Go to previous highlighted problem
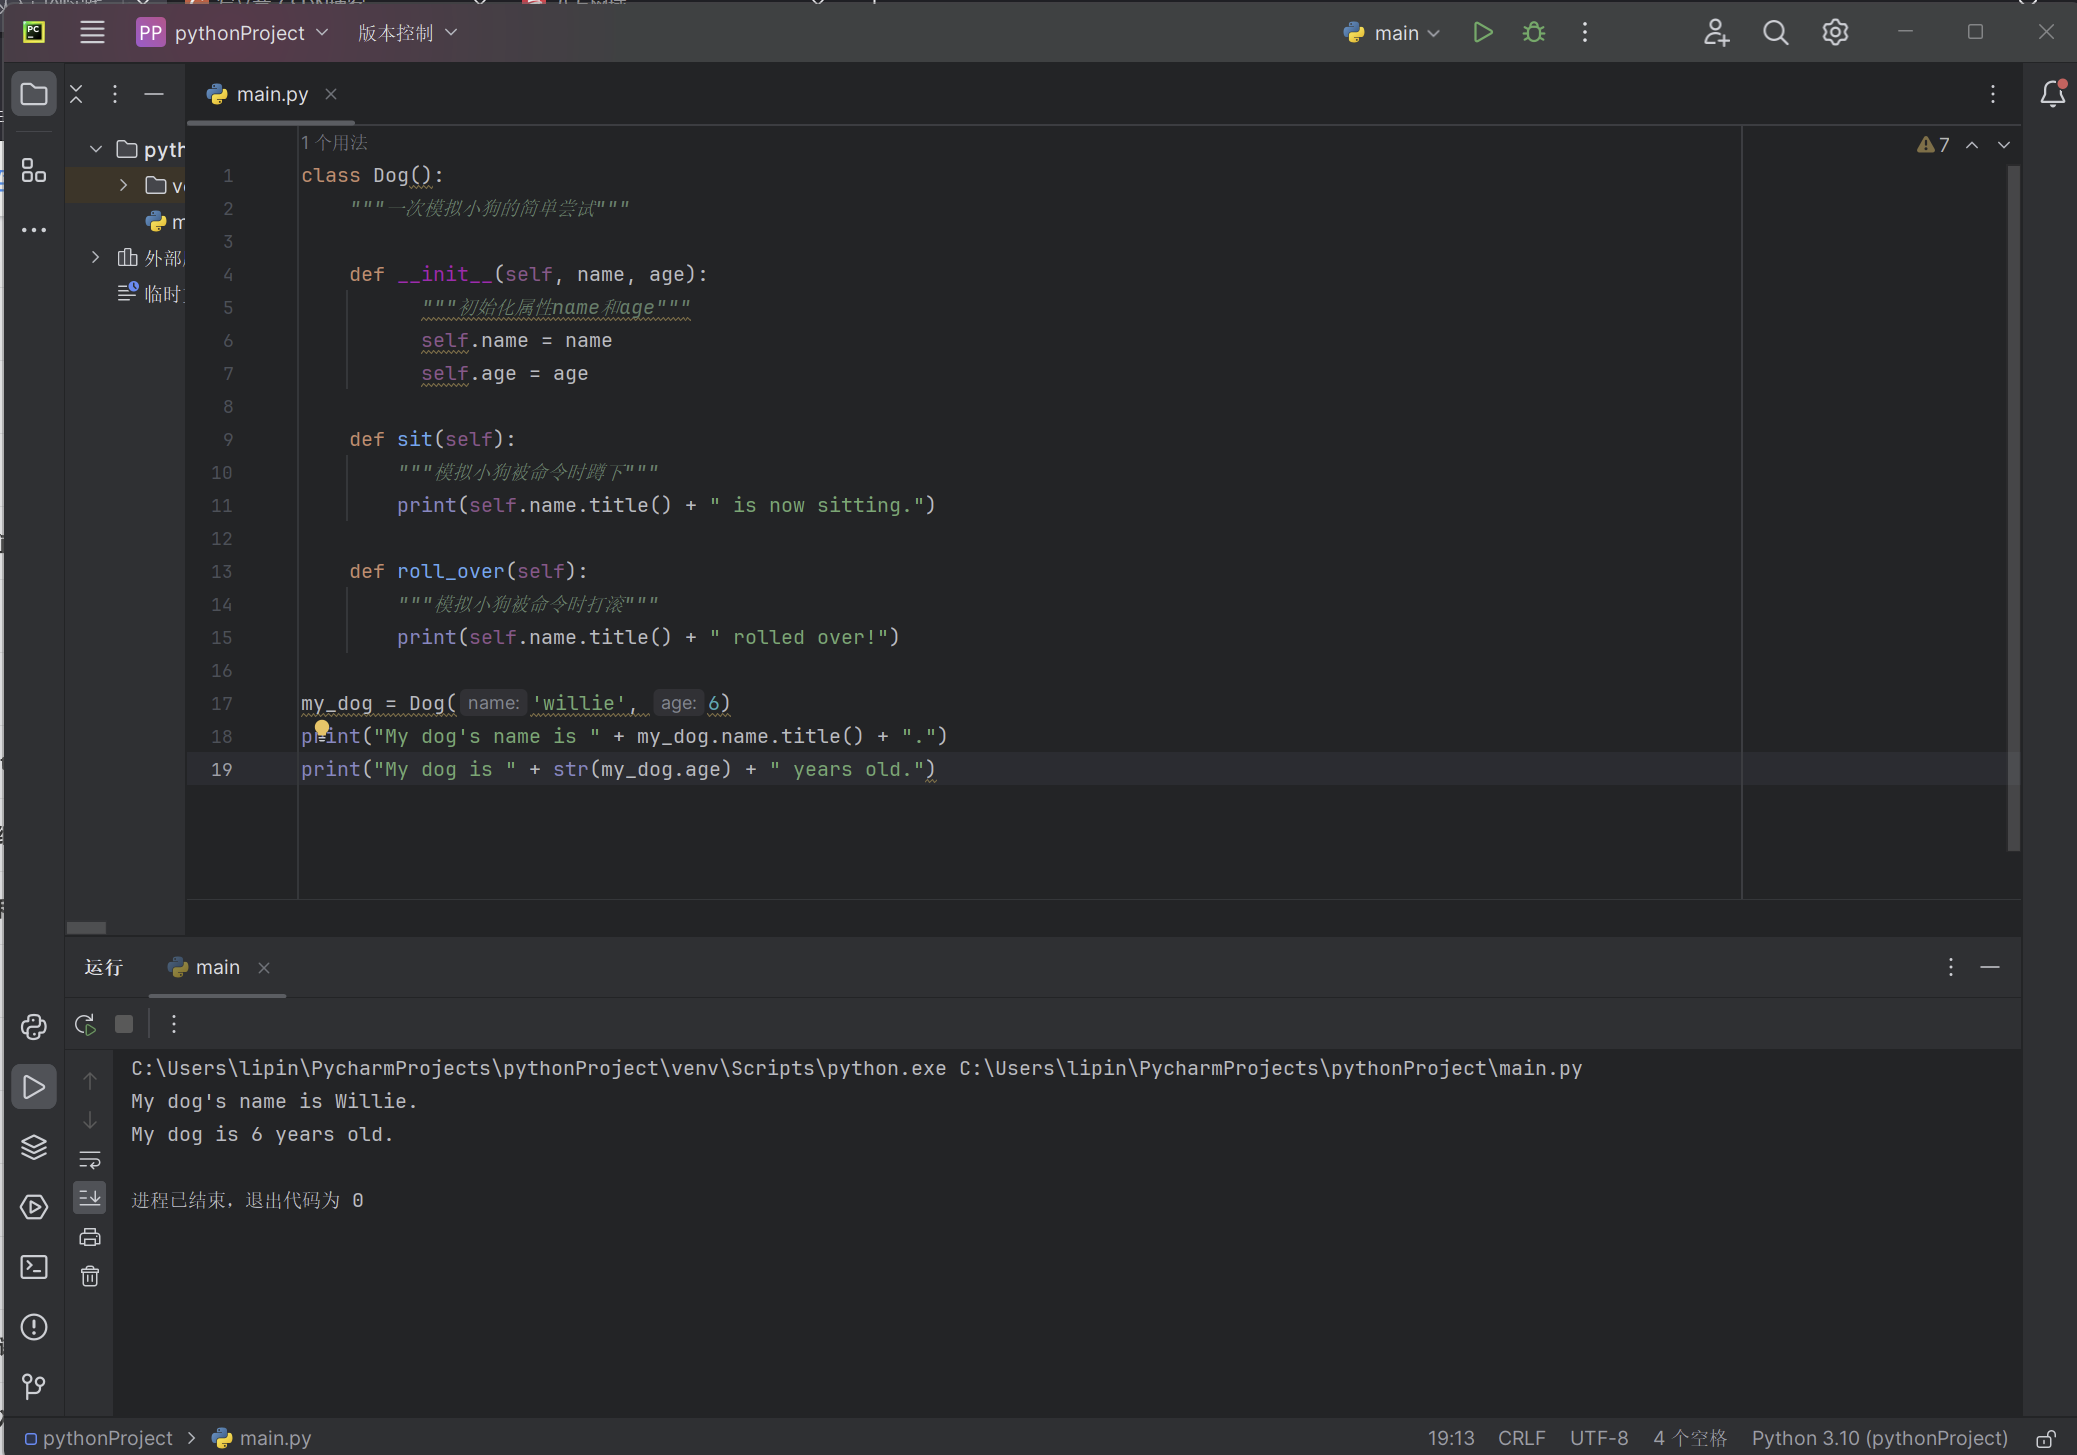Screen dimensions: 2077x1455 tap(1972, 145)
